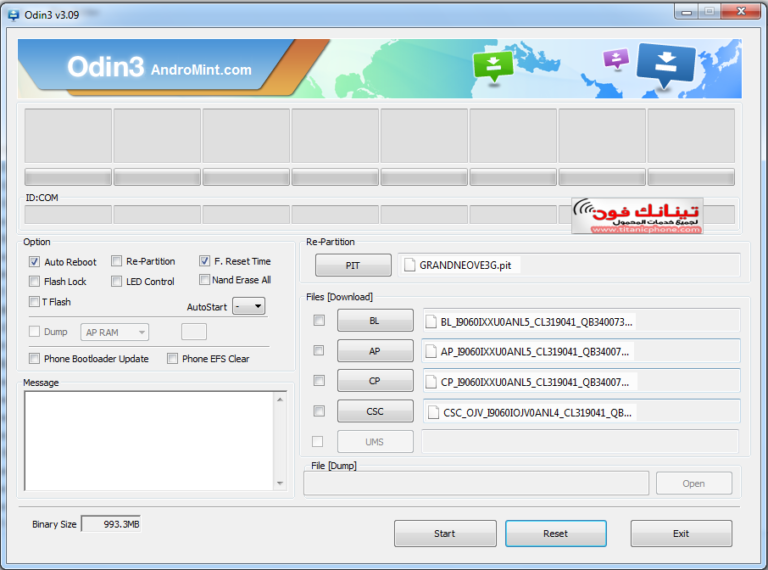The height and width of the screenshot is (570, 768).
Task: Click the Open button for File Dump
Action: point(694,483)
